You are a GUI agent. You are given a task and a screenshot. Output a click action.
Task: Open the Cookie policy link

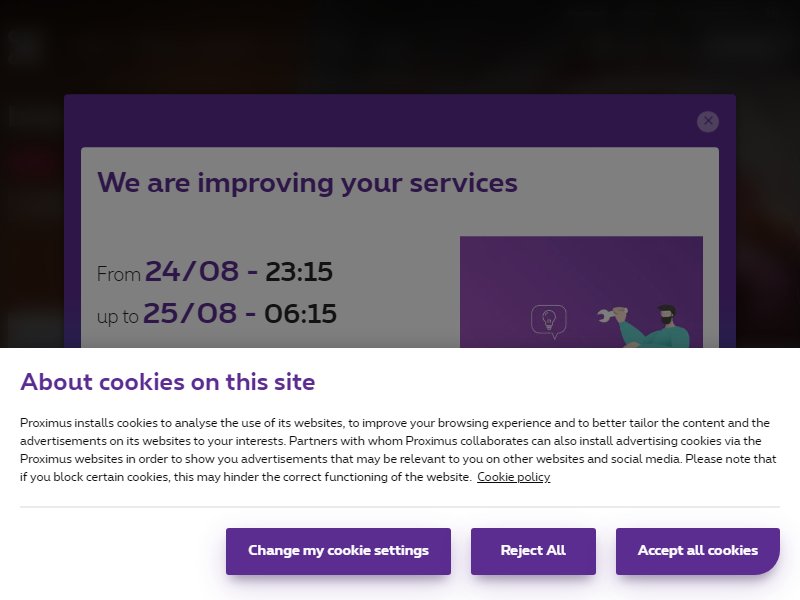513,477
